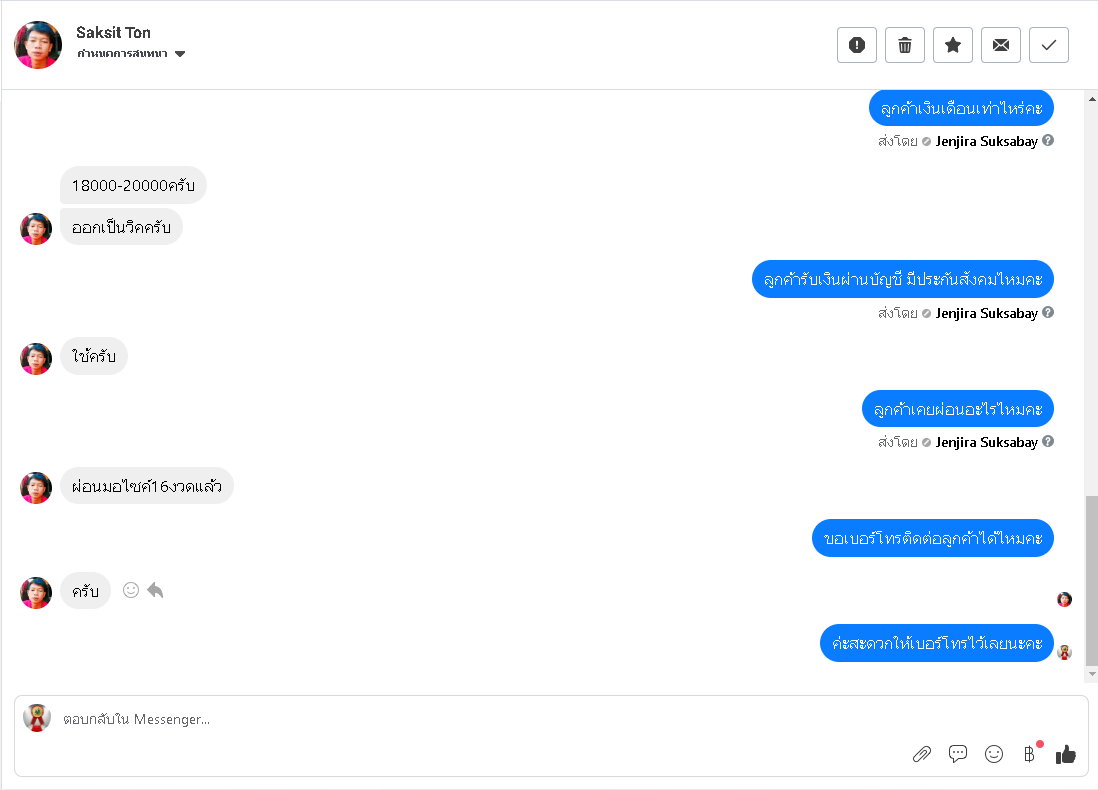Screen dimensions: 1098x790
Task: Open the emoji picker in reply box
Action: pos(994,754)
